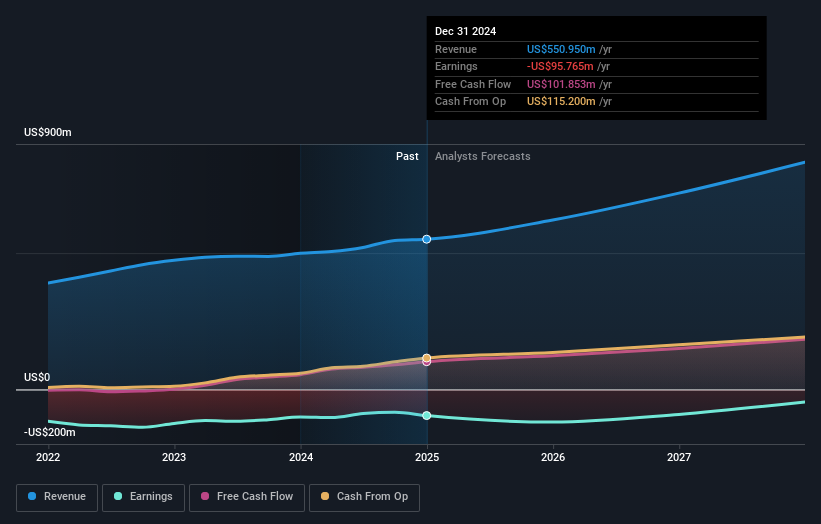Toggle the Free Cash Flow legend series
Viewport: 821px width, 524px height.
click(247, 497)
